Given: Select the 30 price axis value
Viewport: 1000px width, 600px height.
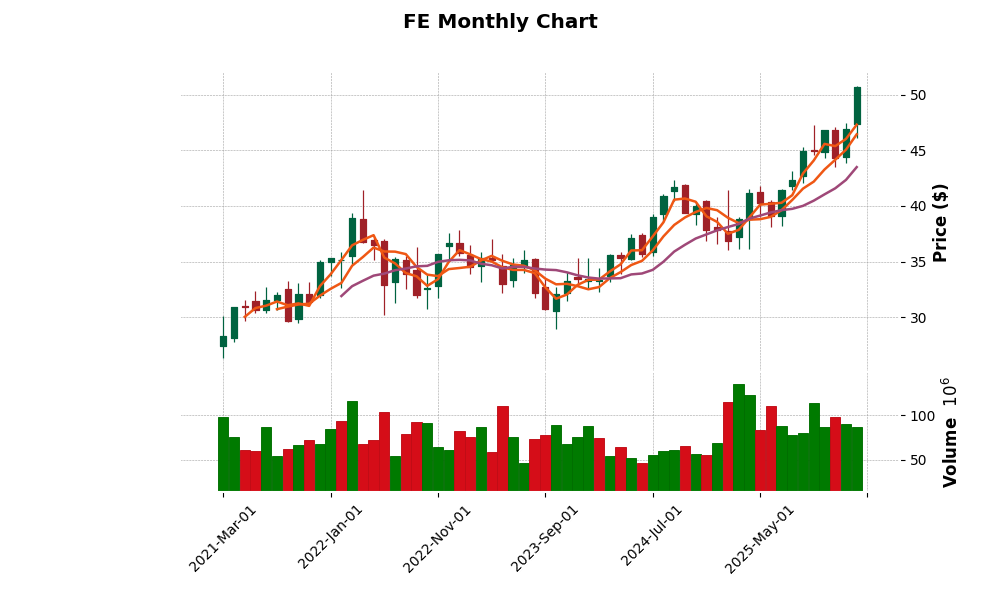Looking at the screenshot, I should 918,318.
